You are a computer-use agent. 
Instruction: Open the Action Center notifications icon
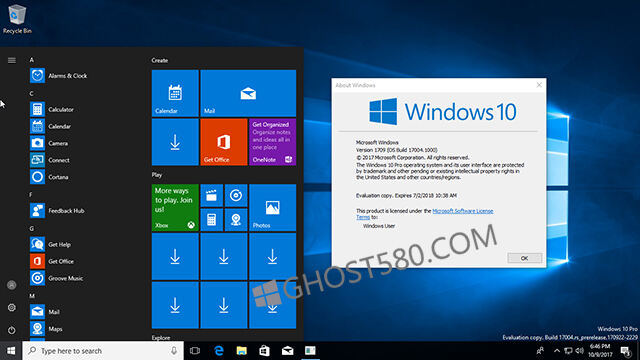point(625,351)
